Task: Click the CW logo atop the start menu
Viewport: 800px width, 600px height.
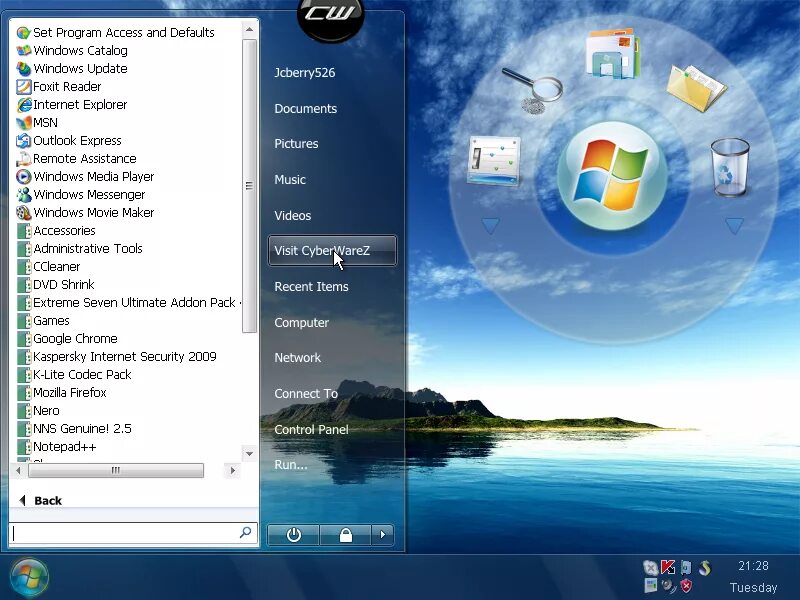Action: click(331, 17)
